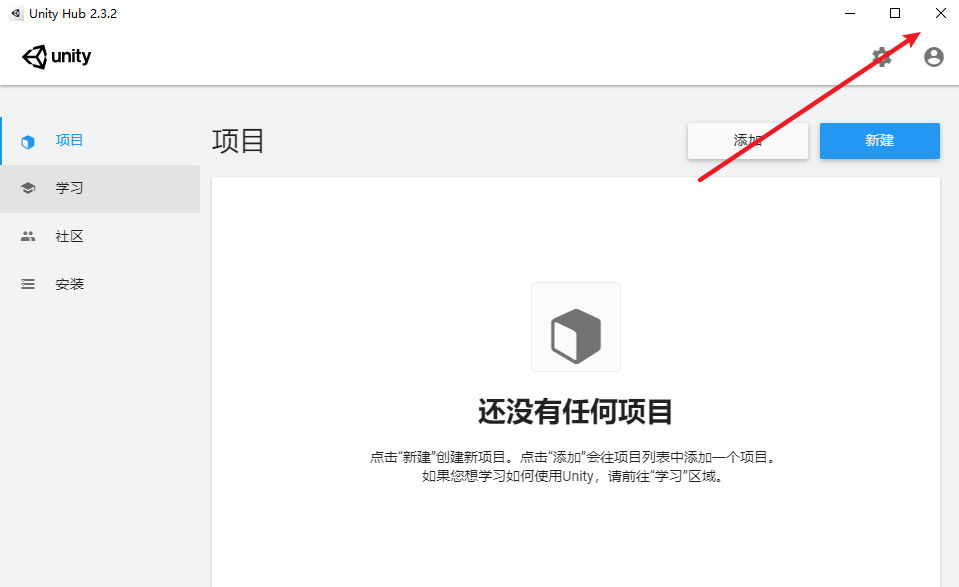The image size is (959, 587).
Task: Go to the 安装 section label
Action: (70, 285)
